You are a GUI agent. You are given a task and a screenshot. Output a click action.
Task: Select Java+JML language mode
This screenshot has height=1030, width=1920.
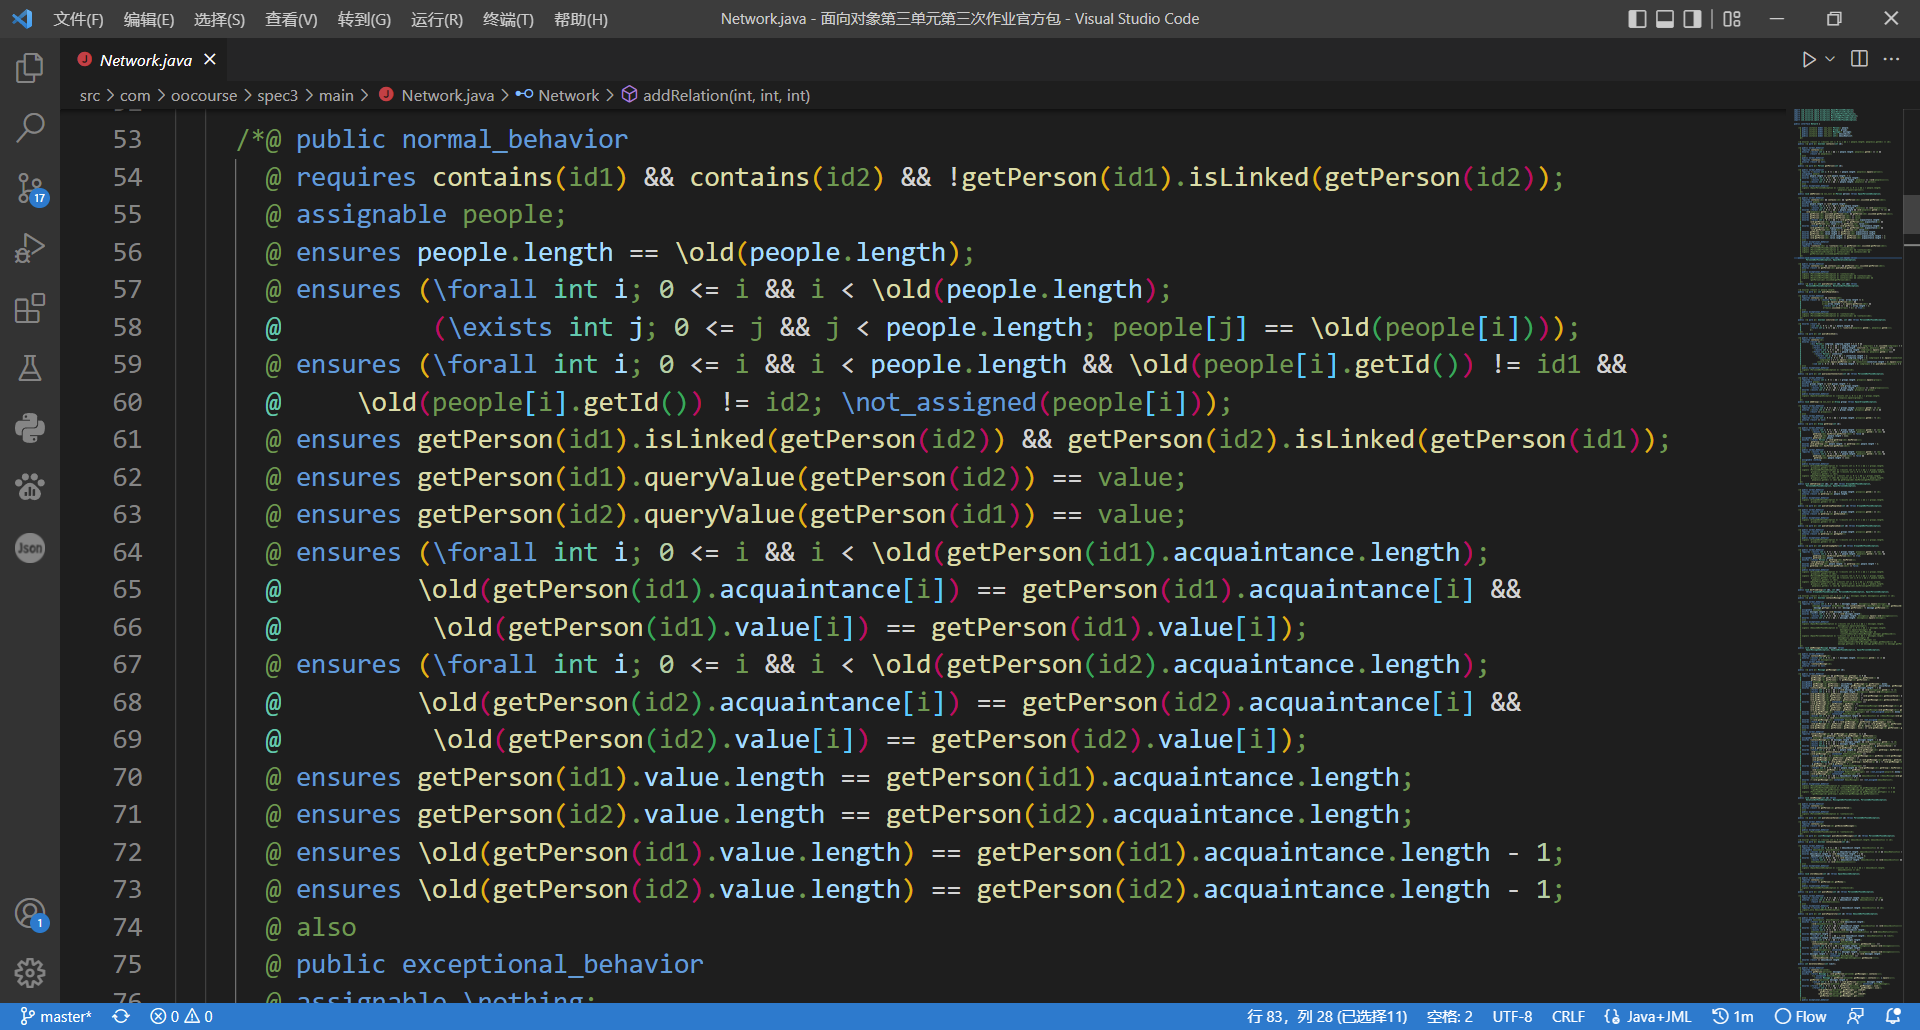[x=1648, y=1016]
